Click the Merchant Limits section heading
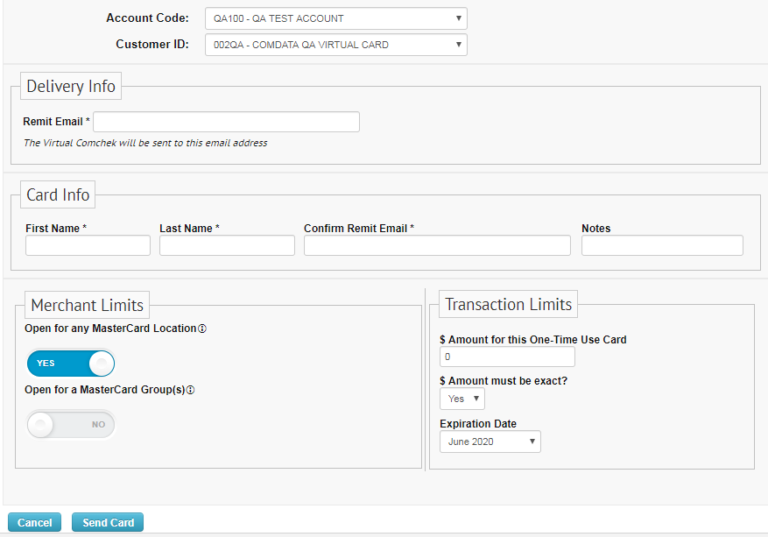 pos(87,305)
